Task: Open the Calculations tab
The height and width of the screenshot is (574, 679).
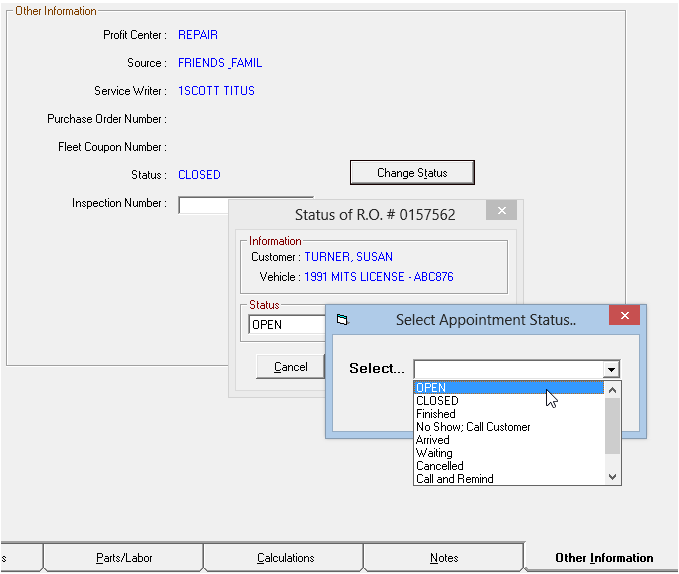Action: (285, 558)
